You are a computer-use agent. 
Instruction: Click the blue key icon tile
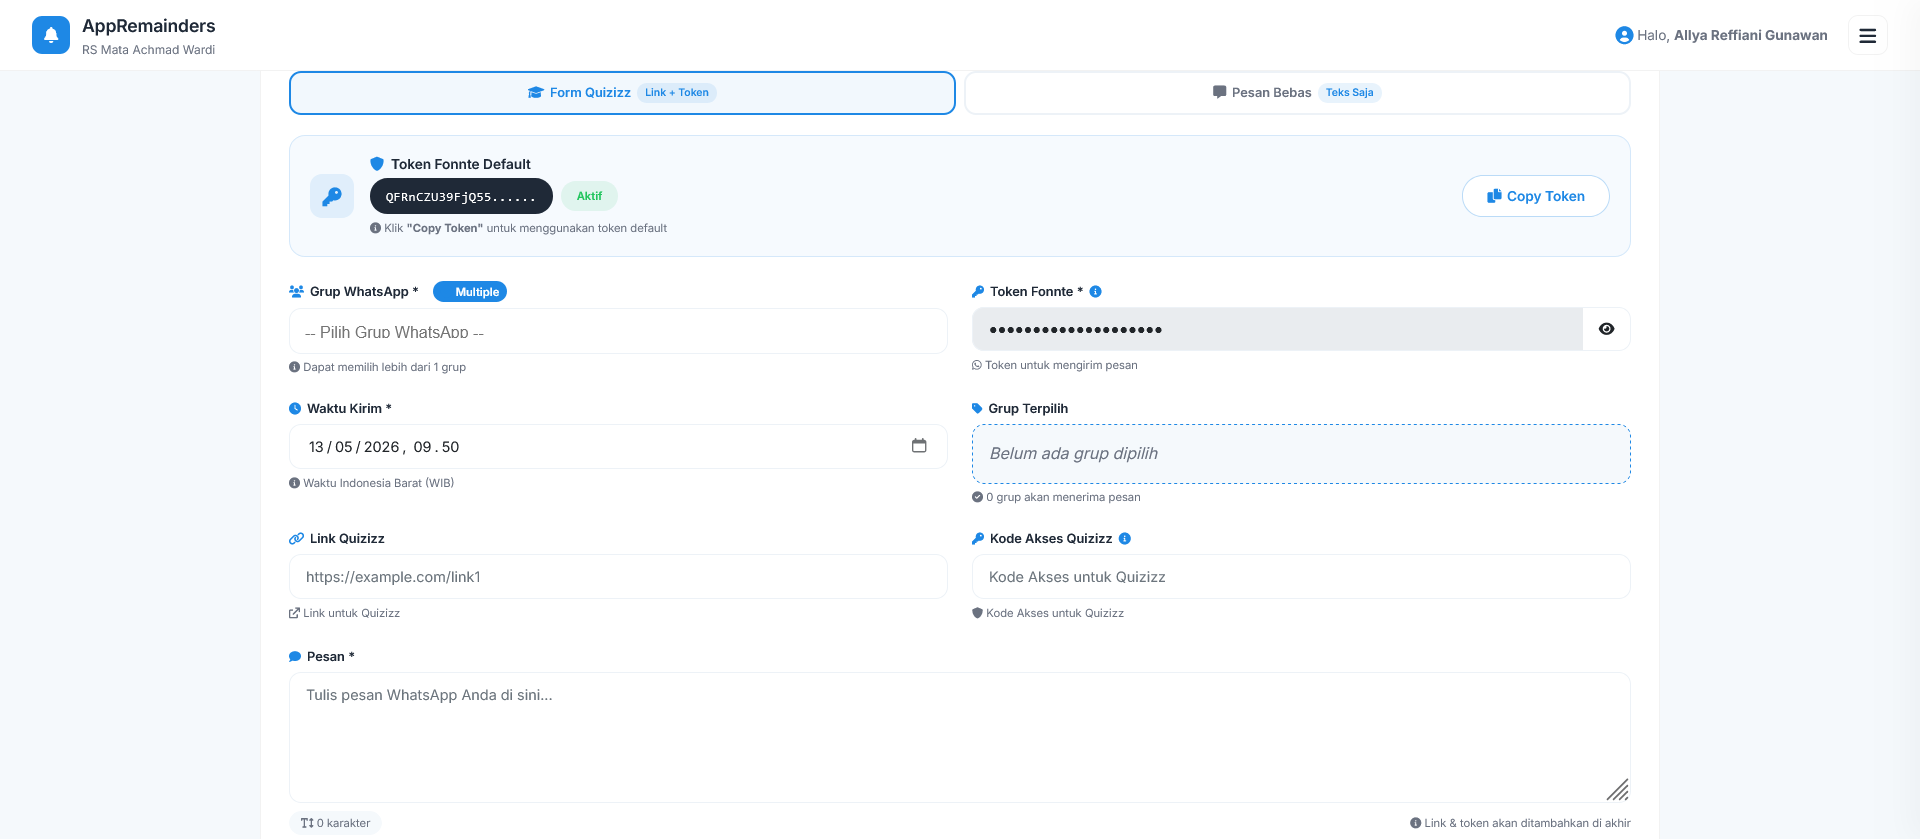[x=332, y=196]
